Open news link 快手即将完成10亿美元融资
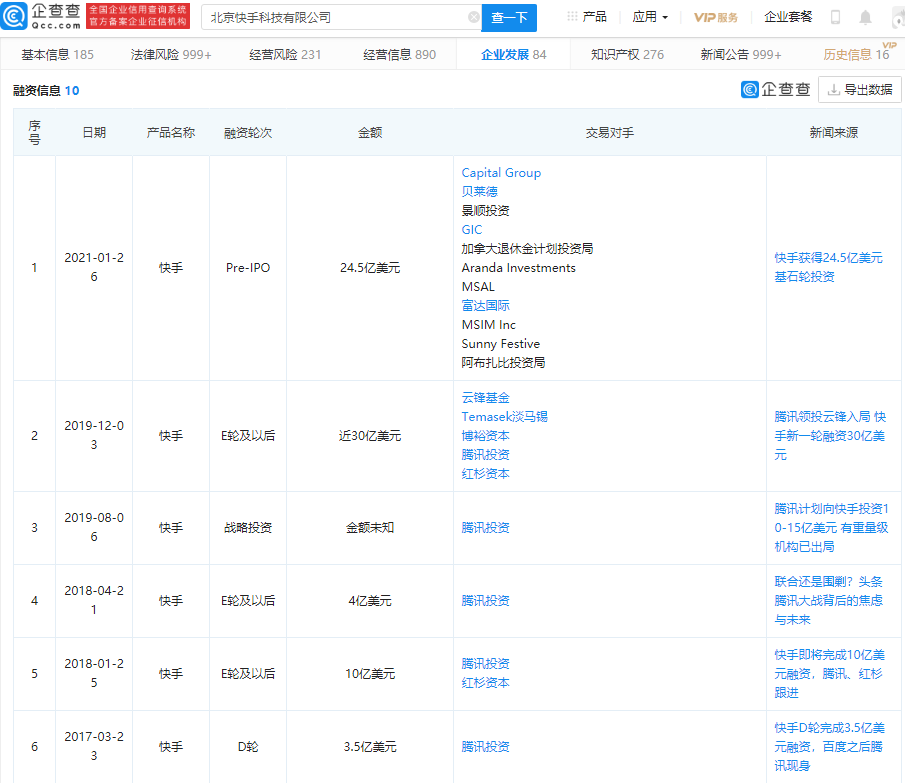Viewport: 905px width, 783px height. click(x=829, y=673)
